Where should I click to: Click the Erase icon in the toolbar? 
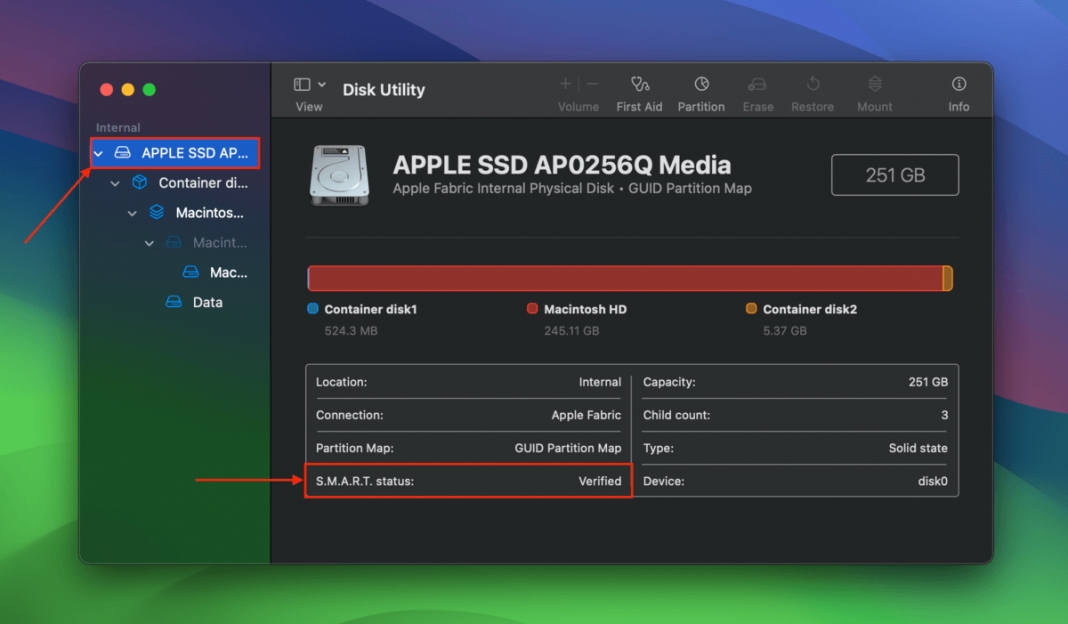[x=757, y=90]
